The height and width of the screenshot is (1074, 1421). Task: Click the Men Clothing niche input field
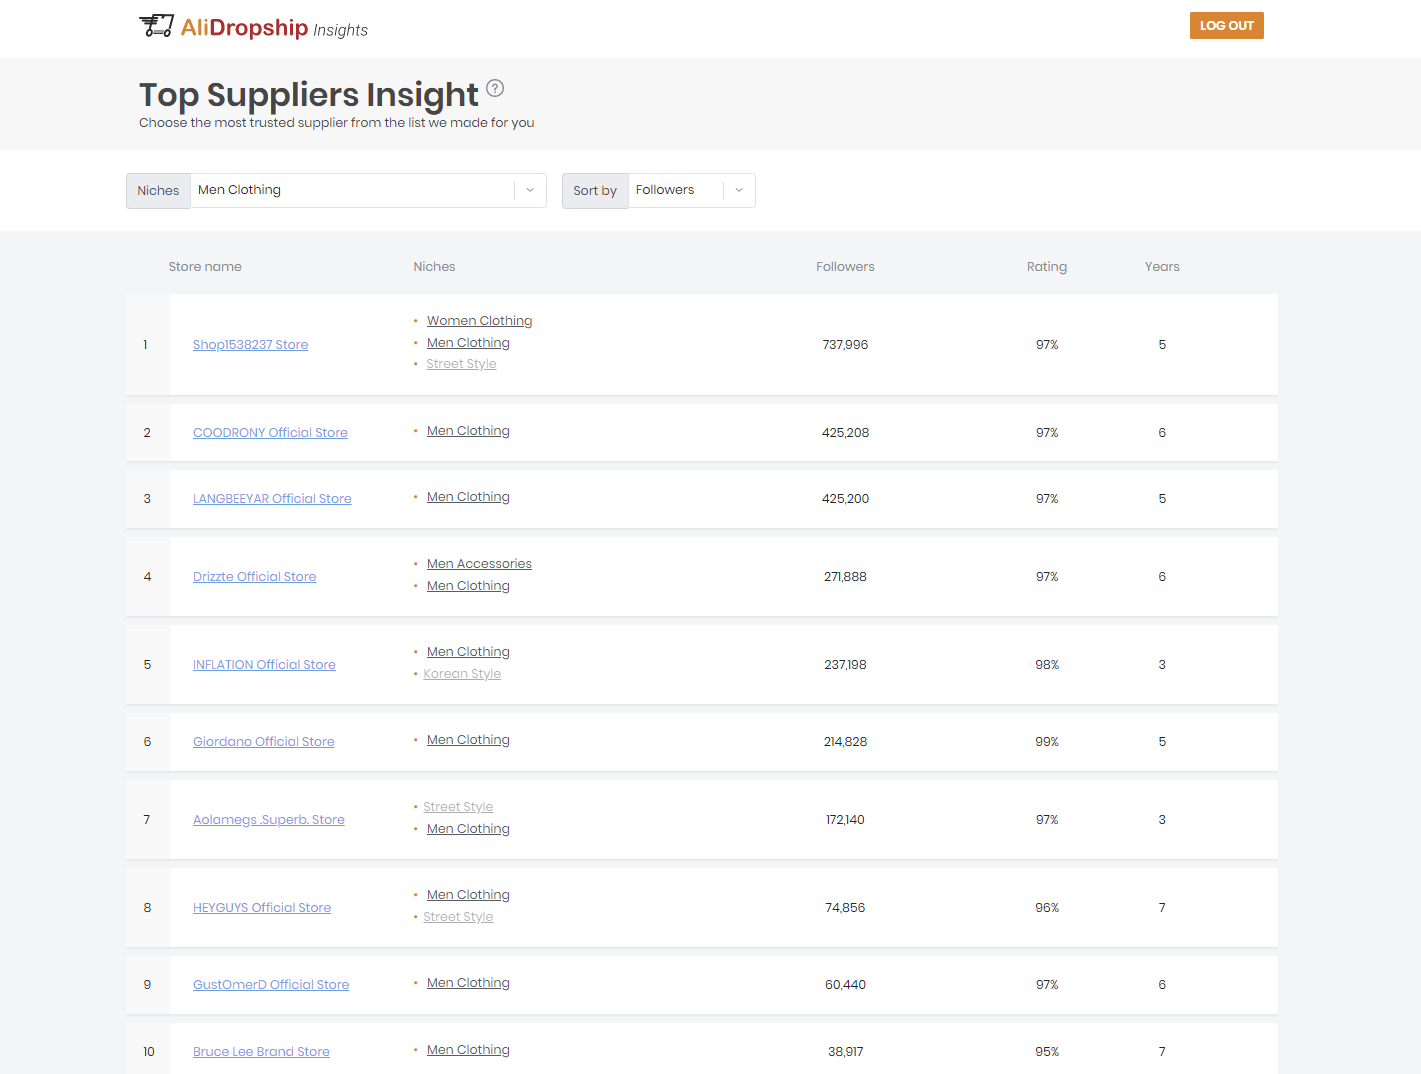352,190
